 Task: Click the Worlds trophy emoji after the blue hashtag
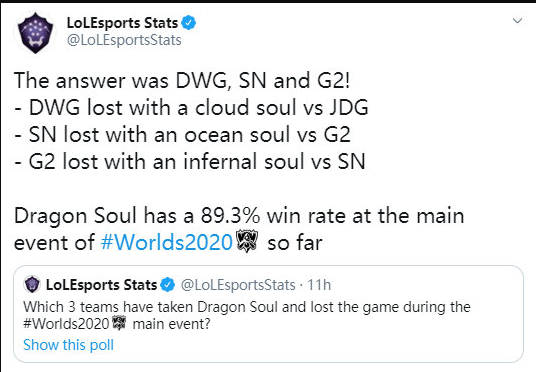247,241
